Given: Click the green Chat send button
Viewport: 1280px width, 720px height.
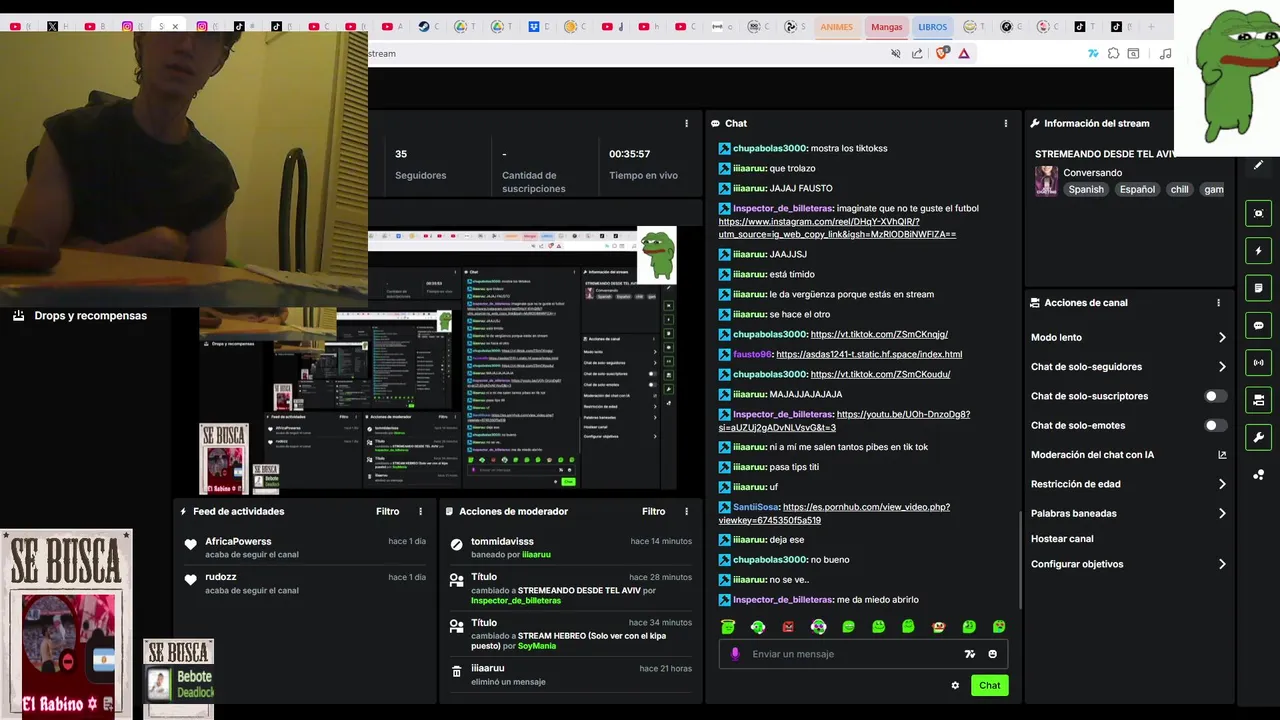Looking at the screenshot, I should [989, 685].
